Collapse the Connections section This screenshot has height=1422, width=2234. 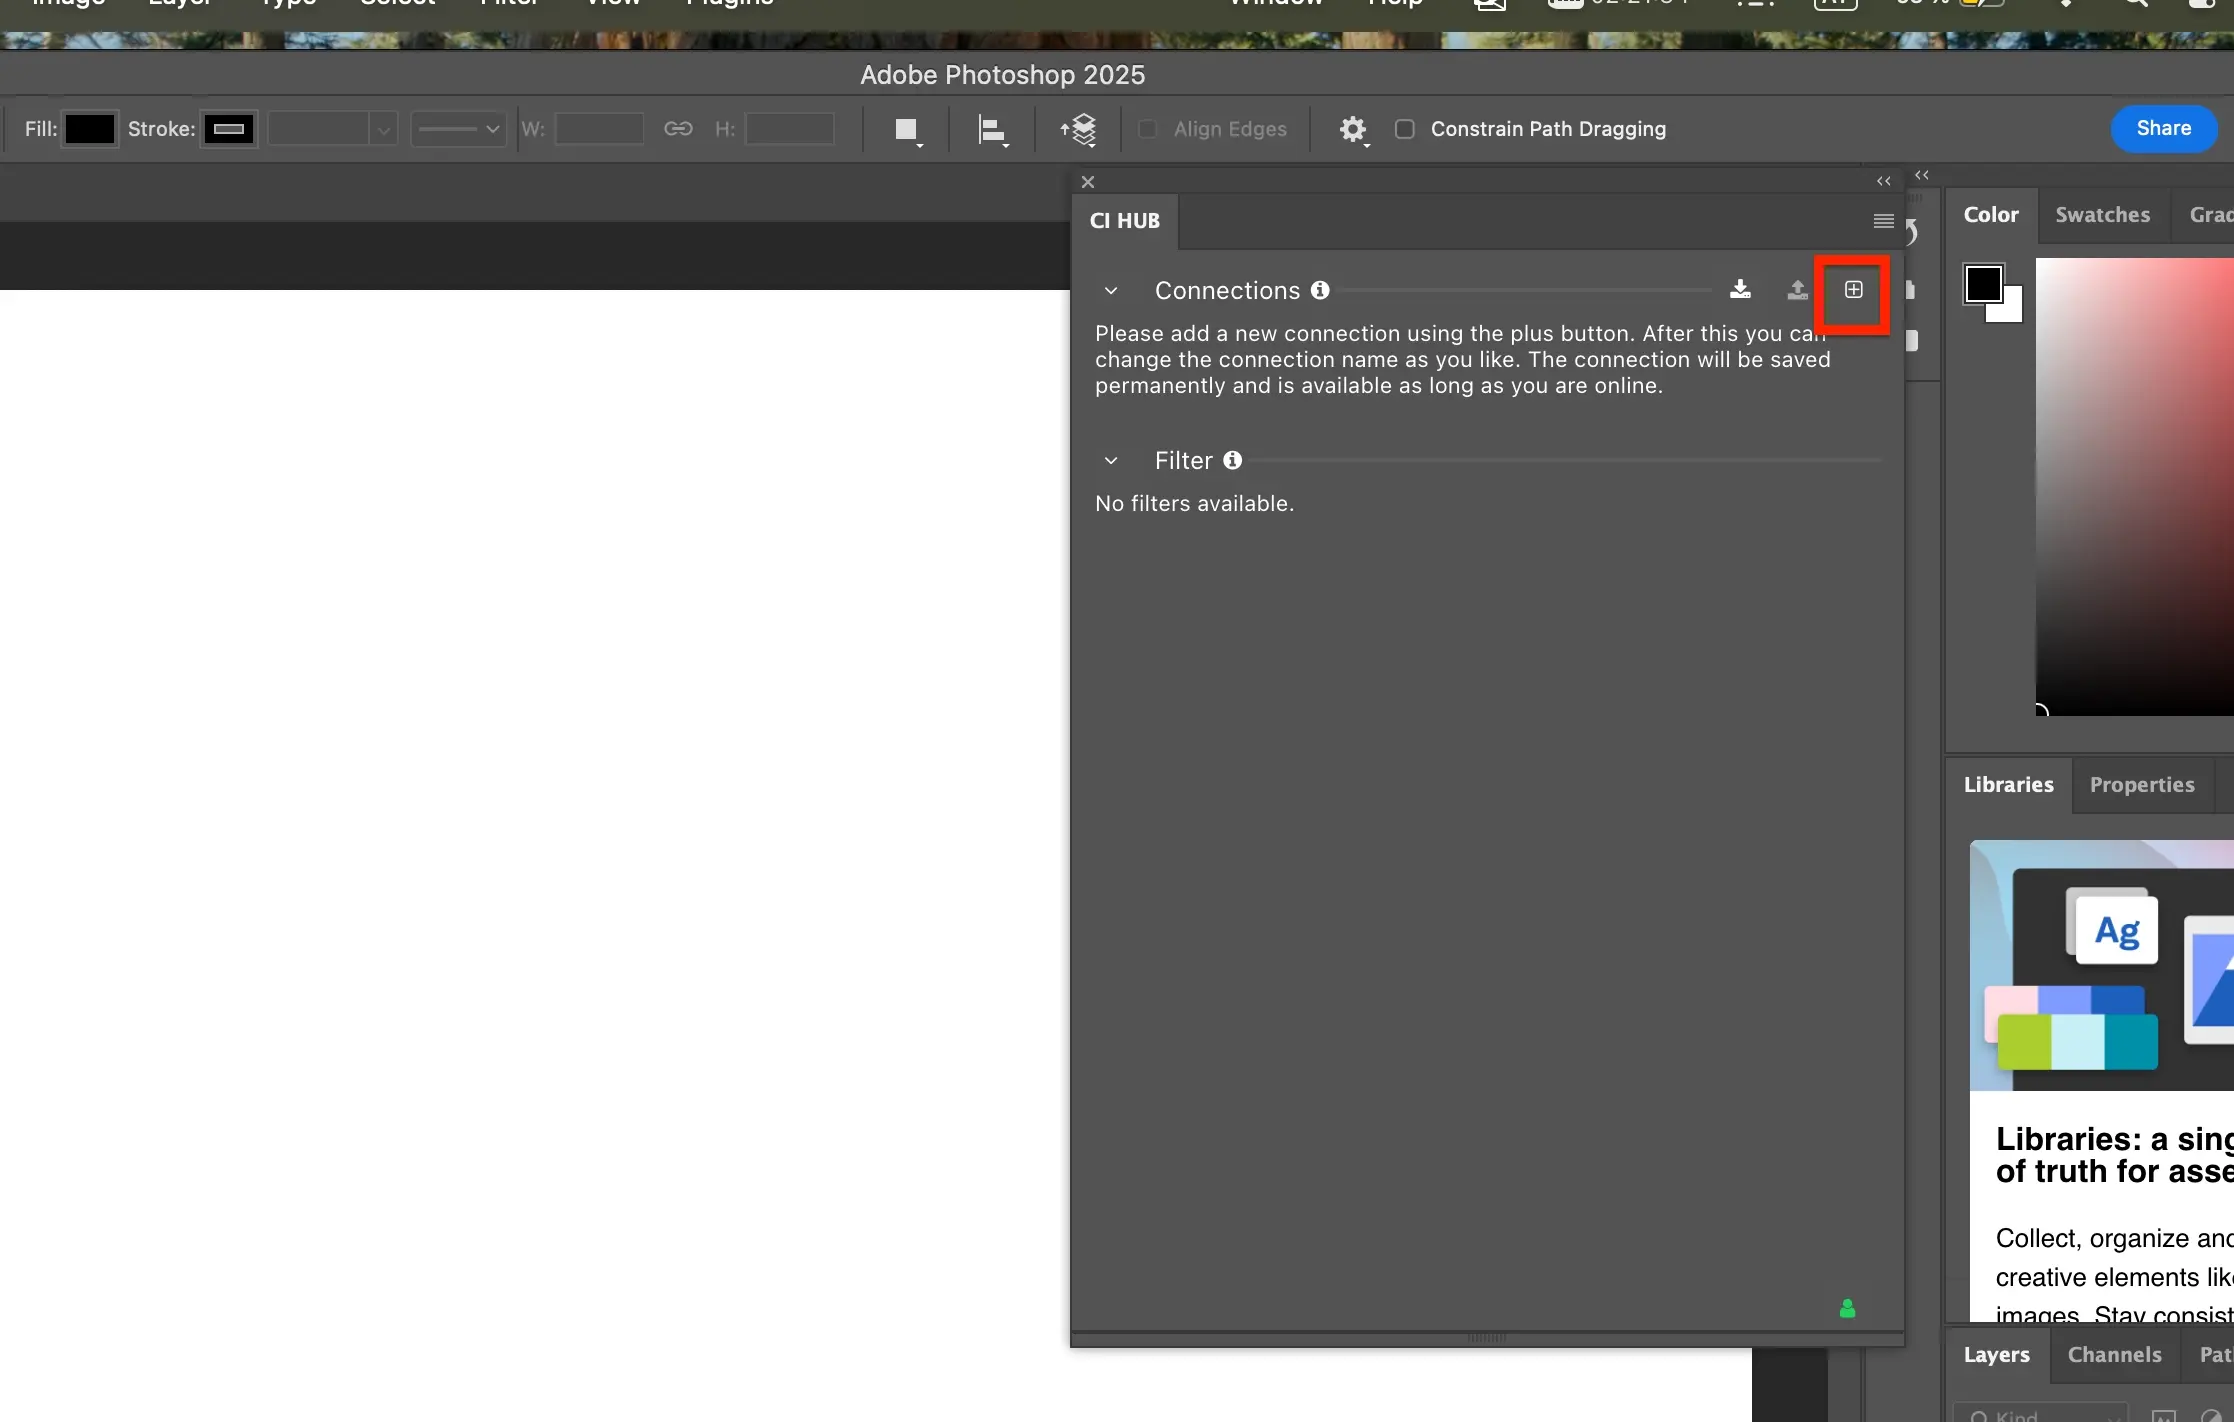[1110, 291]
